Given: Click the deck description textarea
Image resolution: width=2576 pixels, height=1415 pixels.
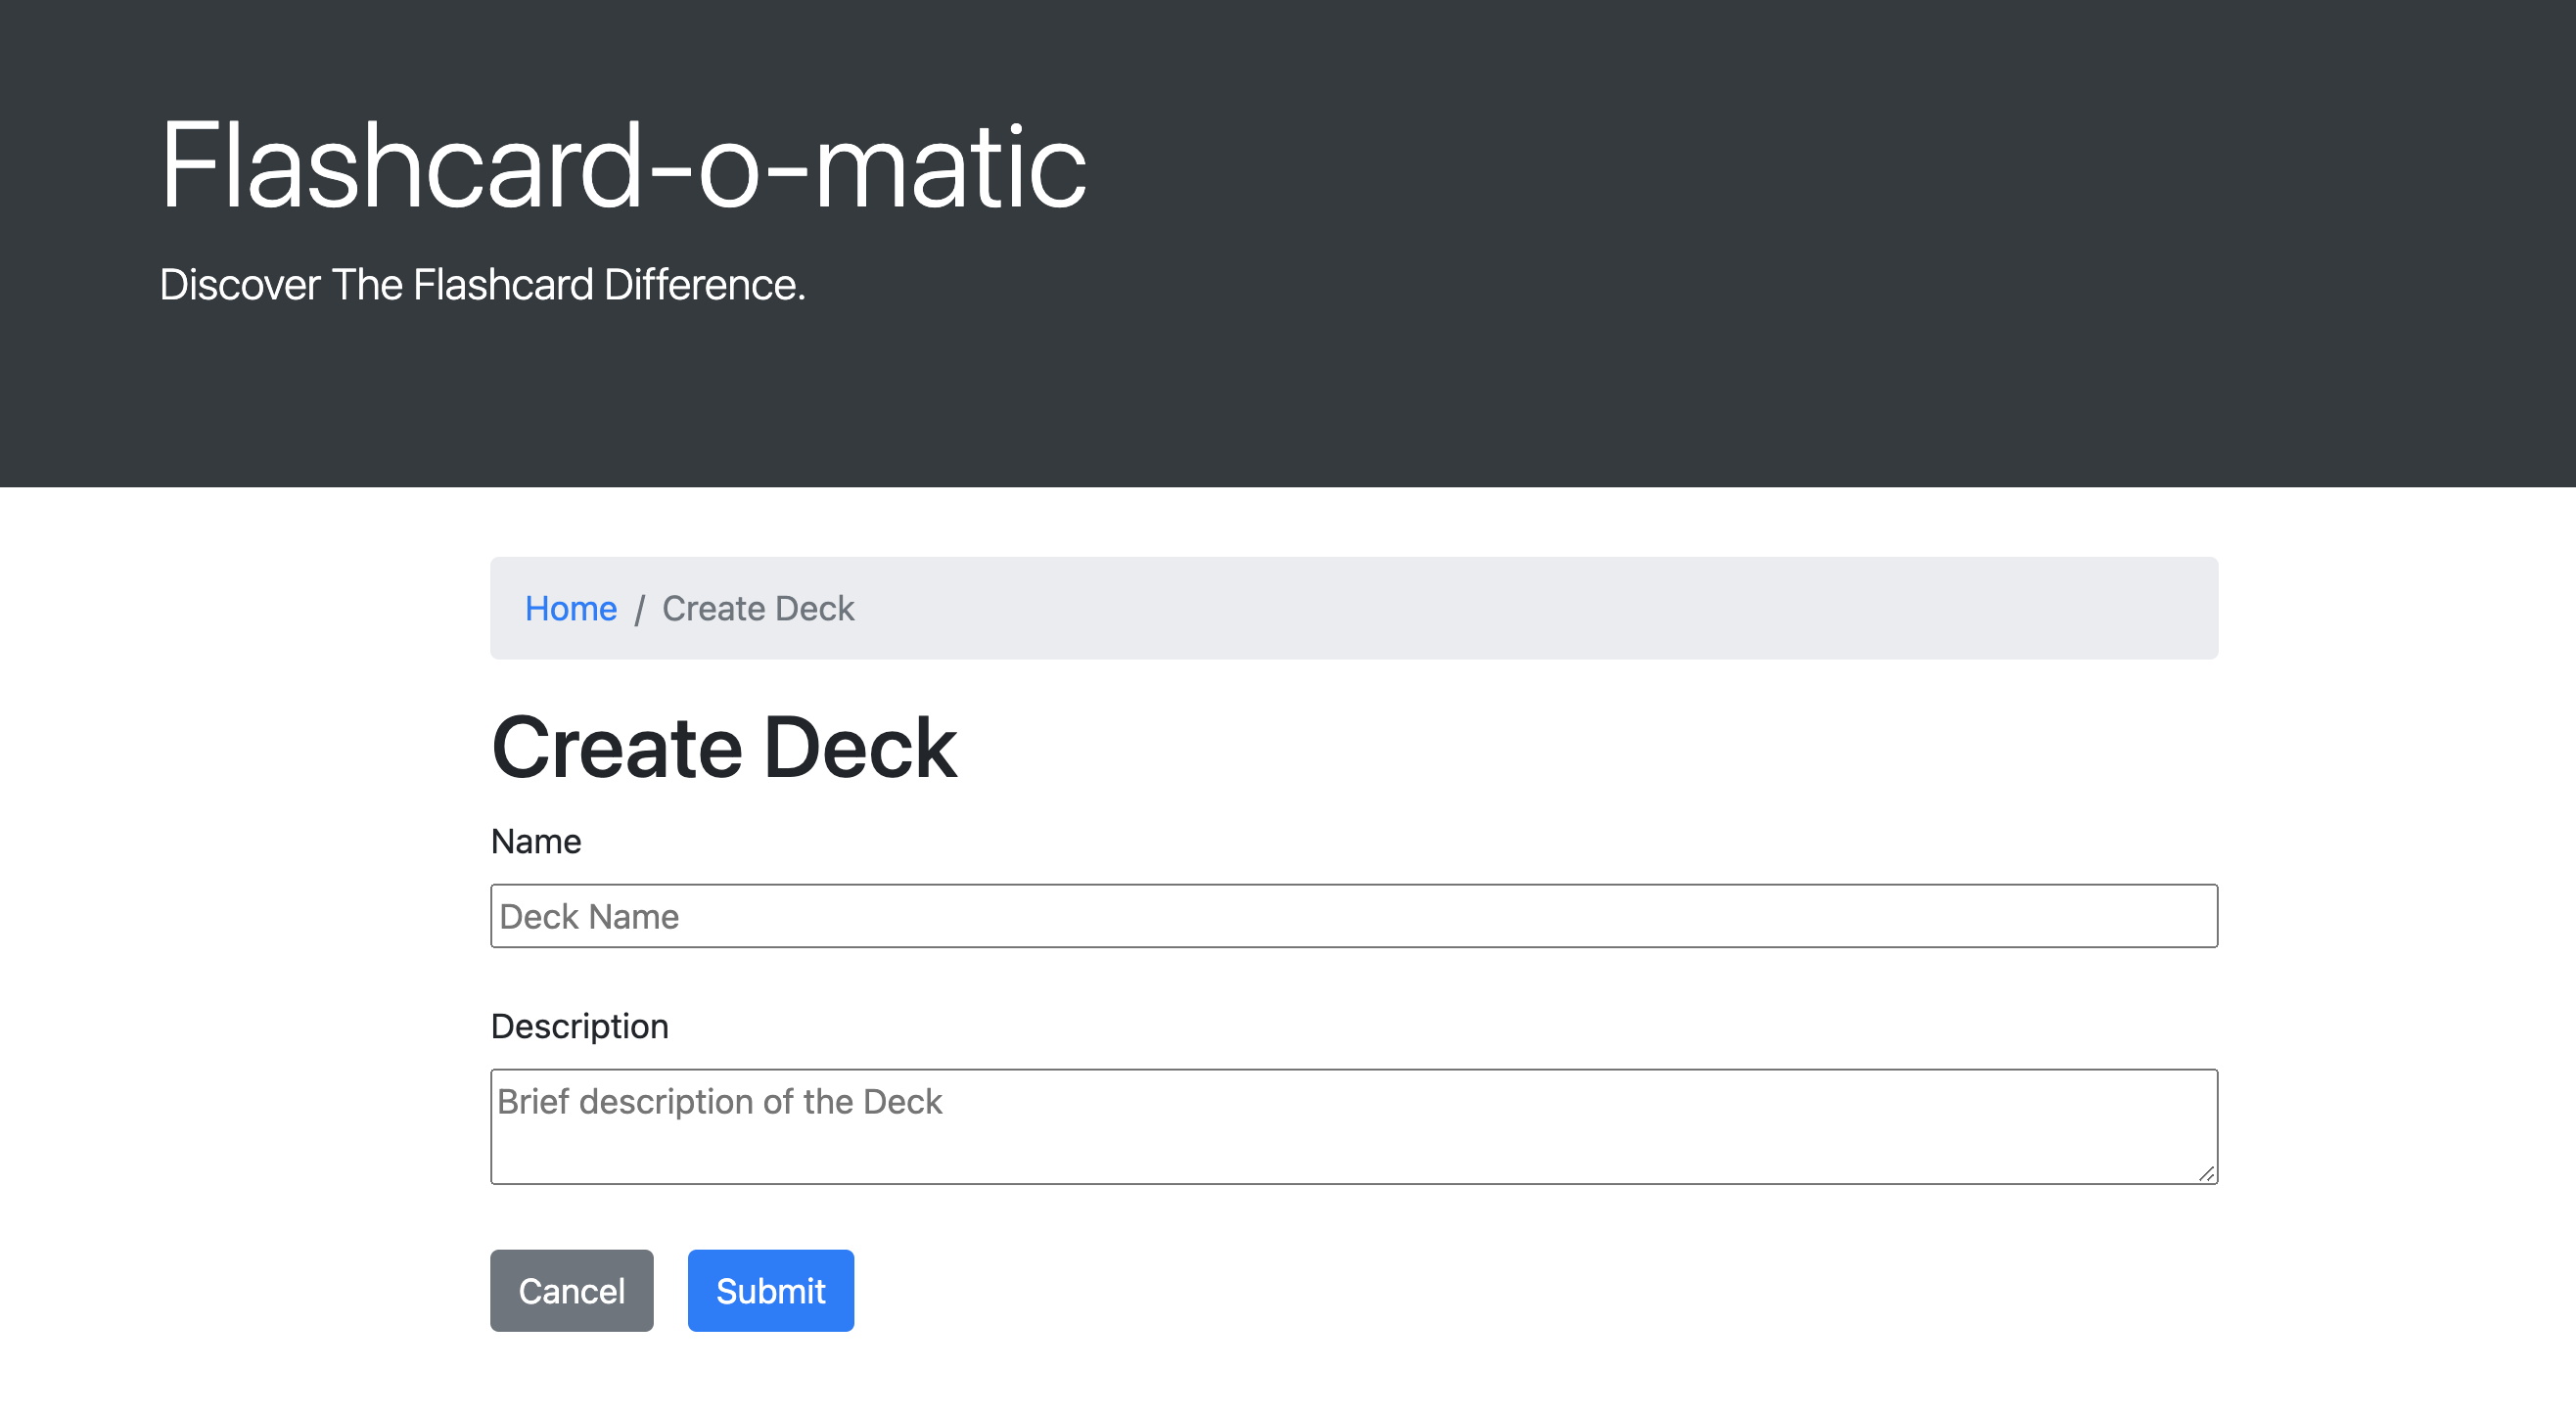Looking at the screenshot, I should pyautogui.click(x=1353, y=1126).
